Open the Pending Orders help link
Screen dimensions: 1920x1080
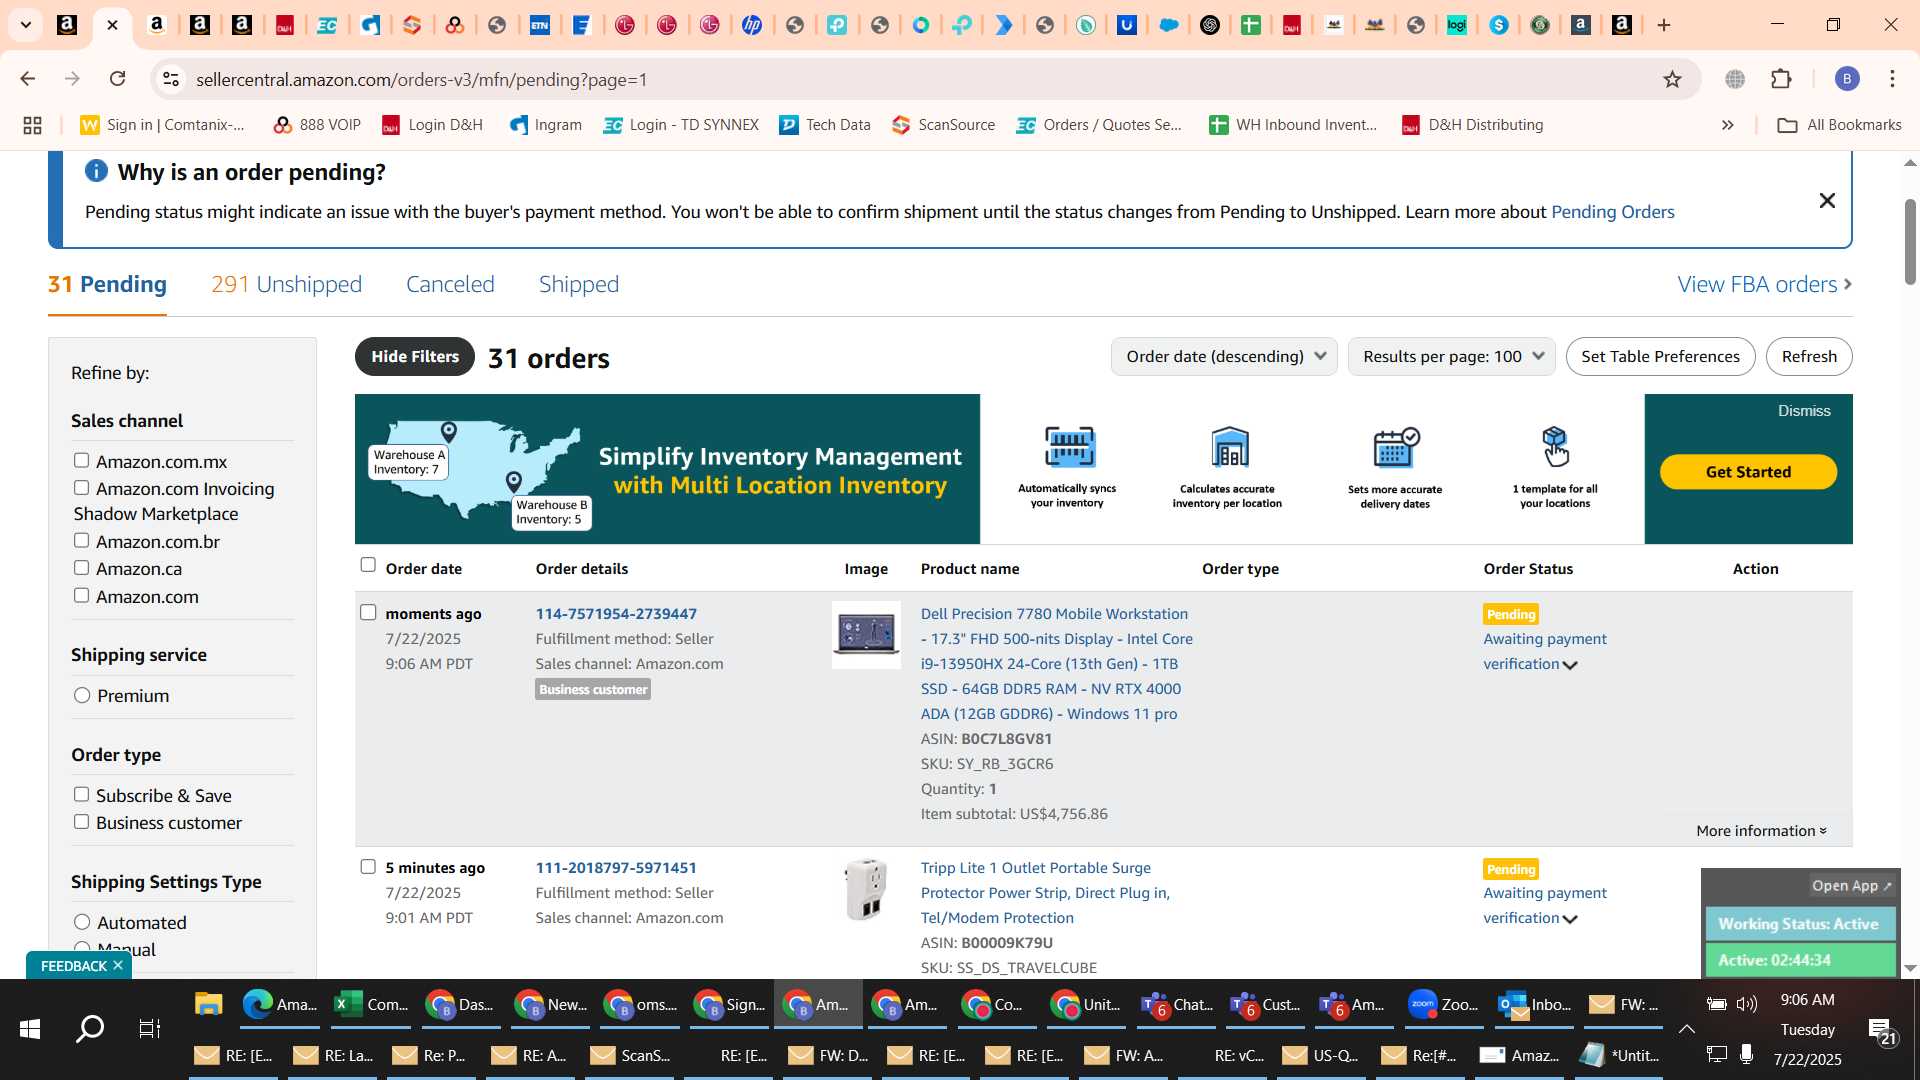tap(1612, 212)
